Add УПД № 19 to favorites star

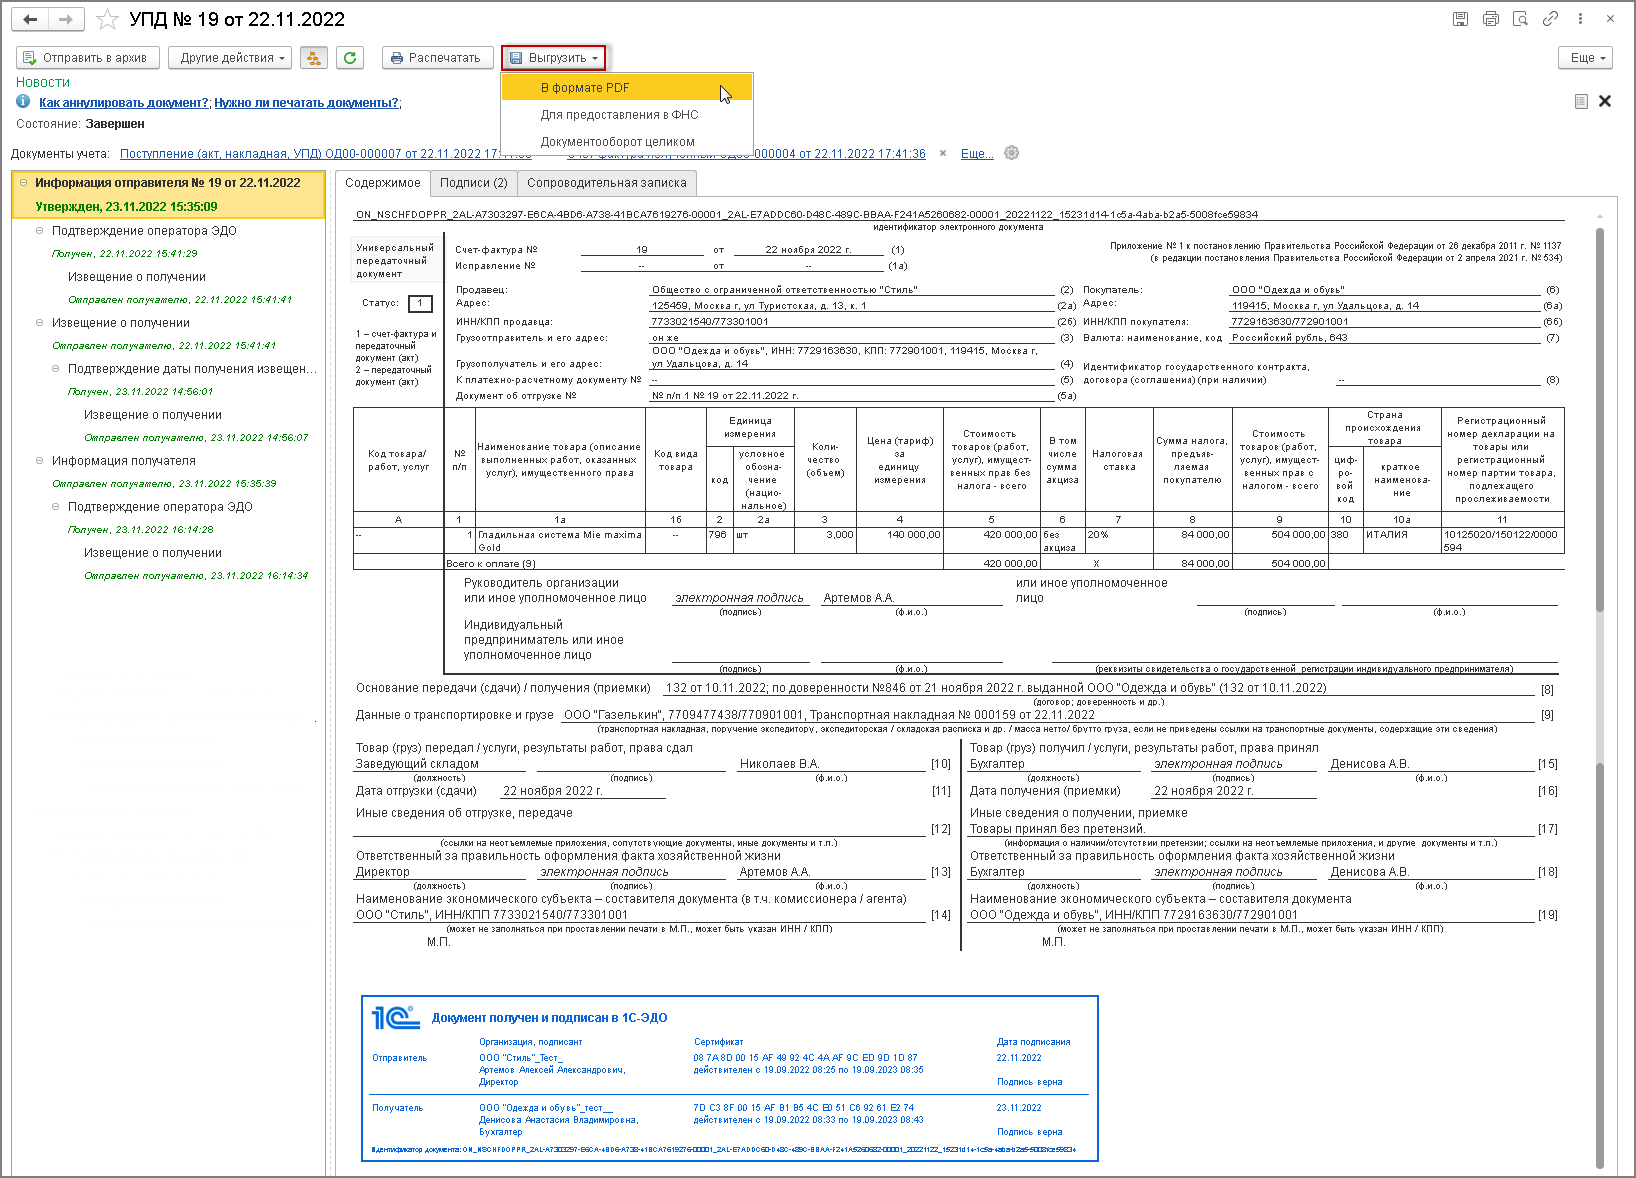(108, 19)
